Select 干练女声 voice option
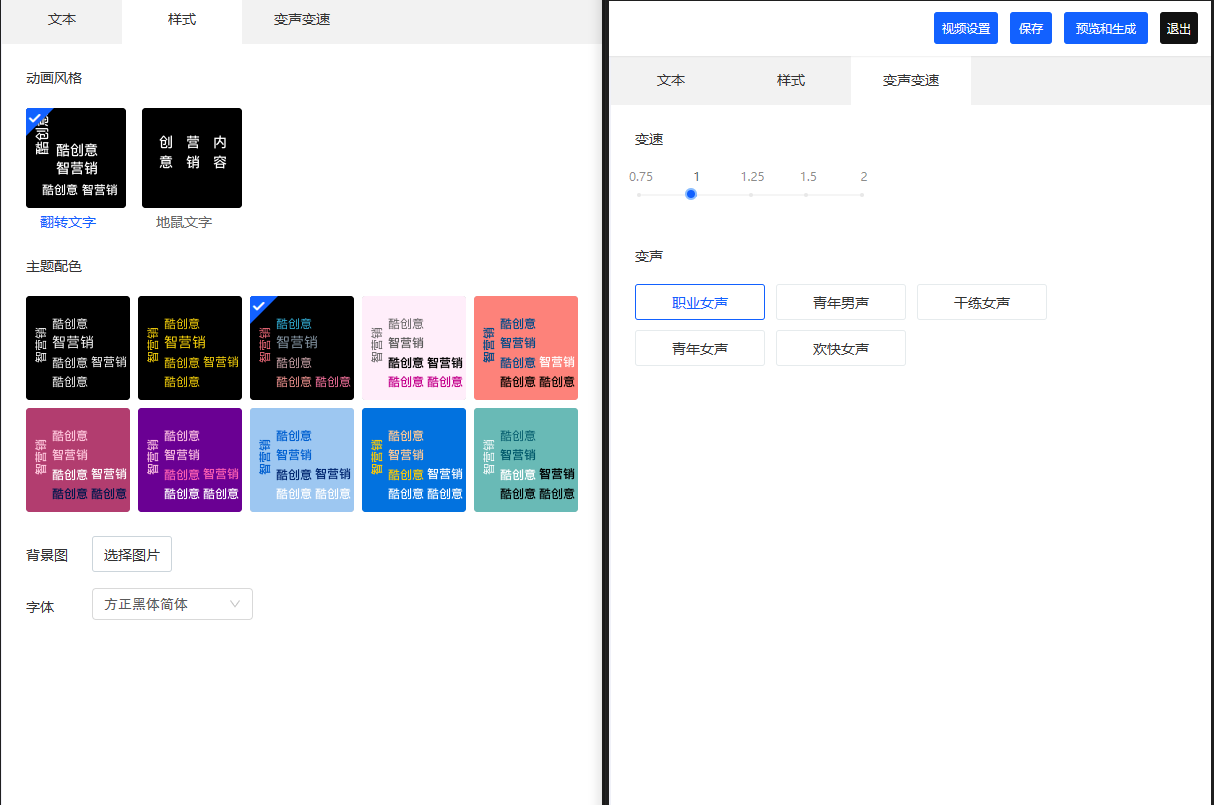Viewport: 1214px width, 805px height. click(982, 302)
